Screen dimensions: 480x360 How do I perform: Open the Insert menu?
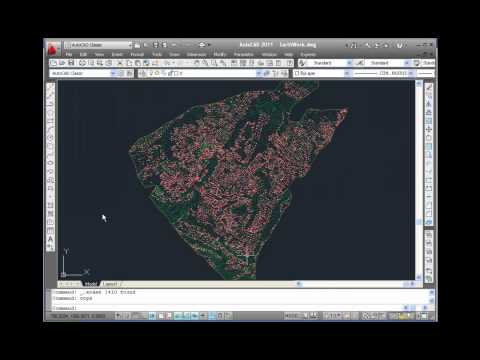coord(117,54)
